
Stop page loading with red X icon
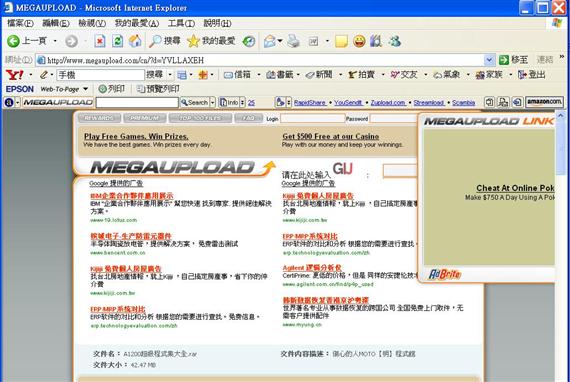100,41
